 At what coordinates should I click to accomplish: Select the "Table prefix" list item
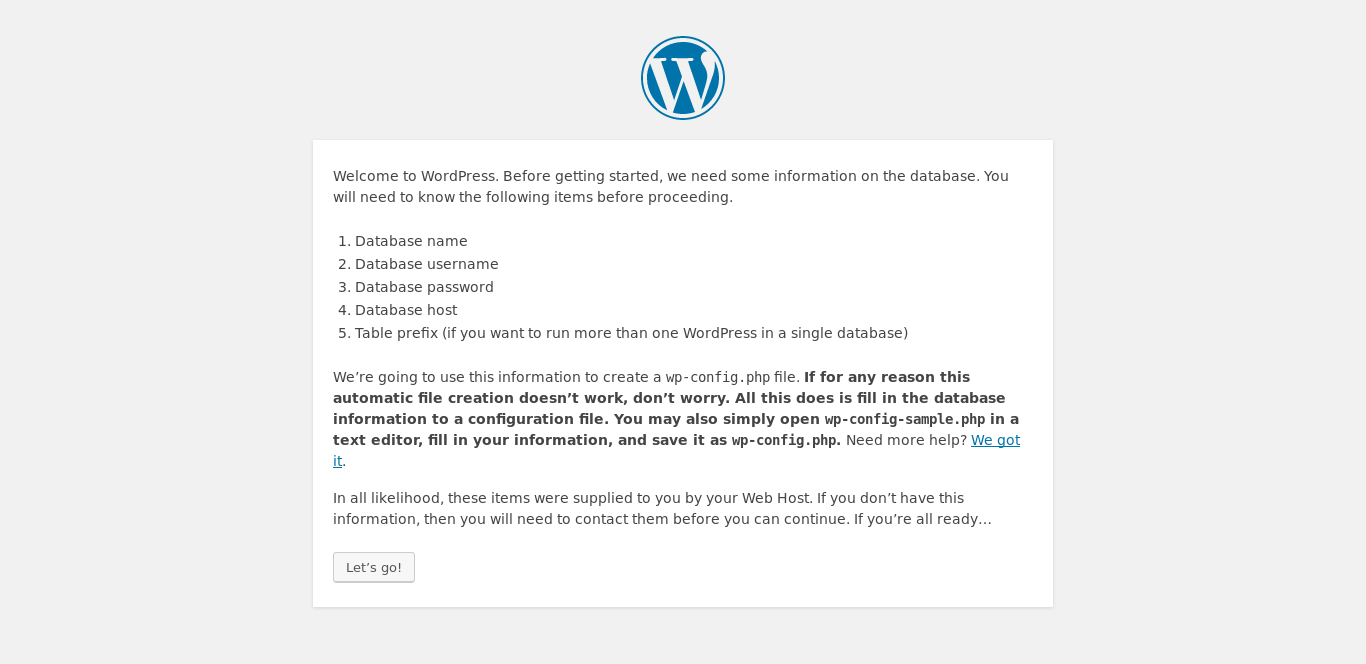point(631,333)
